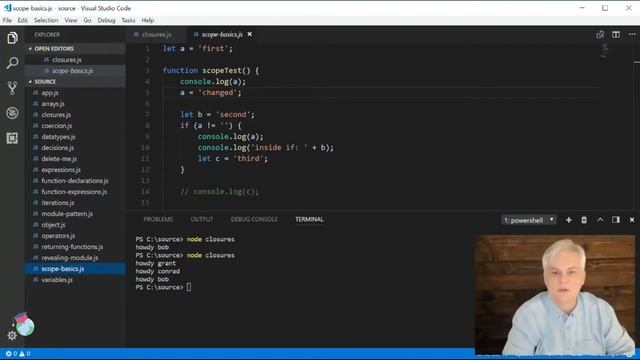Open app.js in the file tree
The height and width of the screenshot is (360, 640).
tap(76, 93)
